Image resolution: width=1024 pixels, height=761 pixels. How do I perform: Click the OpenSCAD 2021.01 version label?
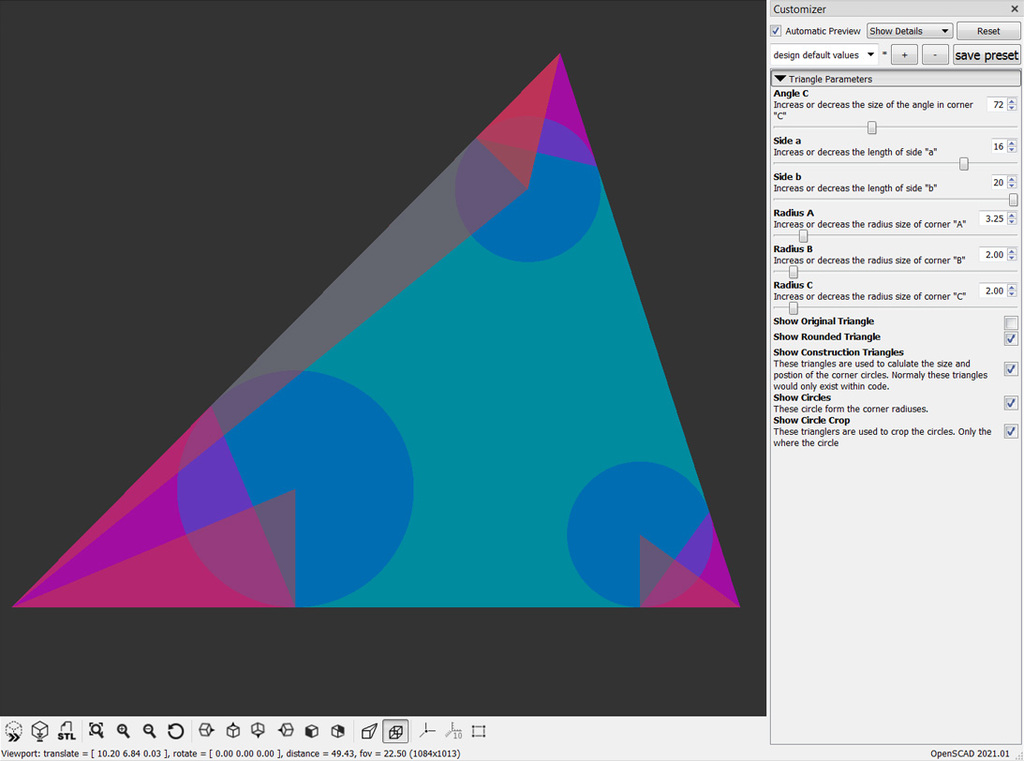[x=969, y=753]
